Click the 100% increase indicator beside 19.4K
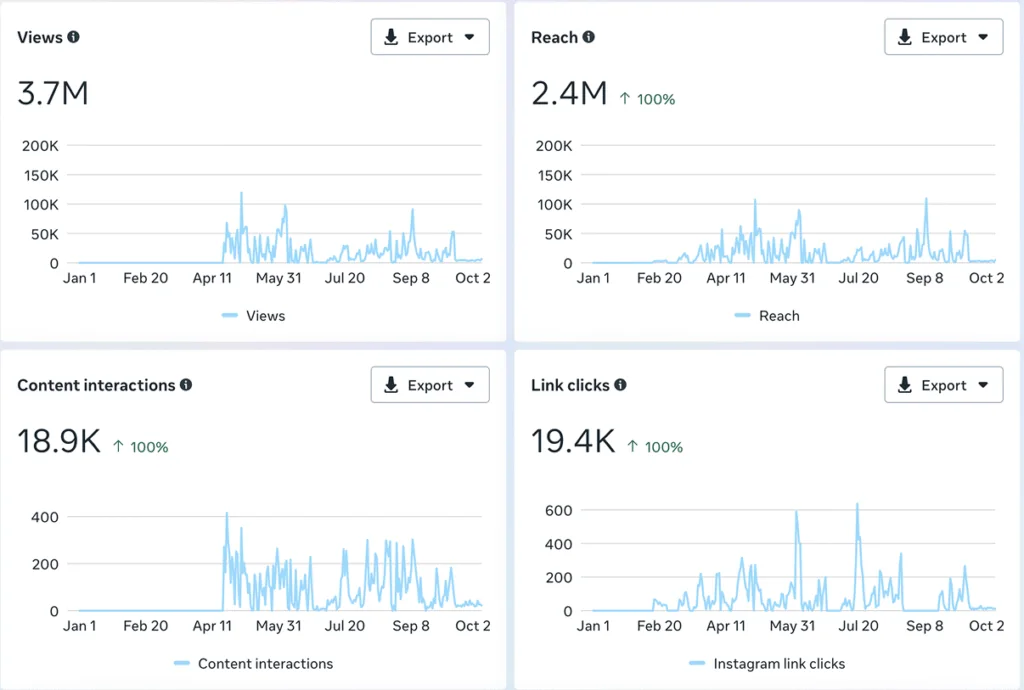The height and width of the screenshot is (690, 1024). (655, 447)
